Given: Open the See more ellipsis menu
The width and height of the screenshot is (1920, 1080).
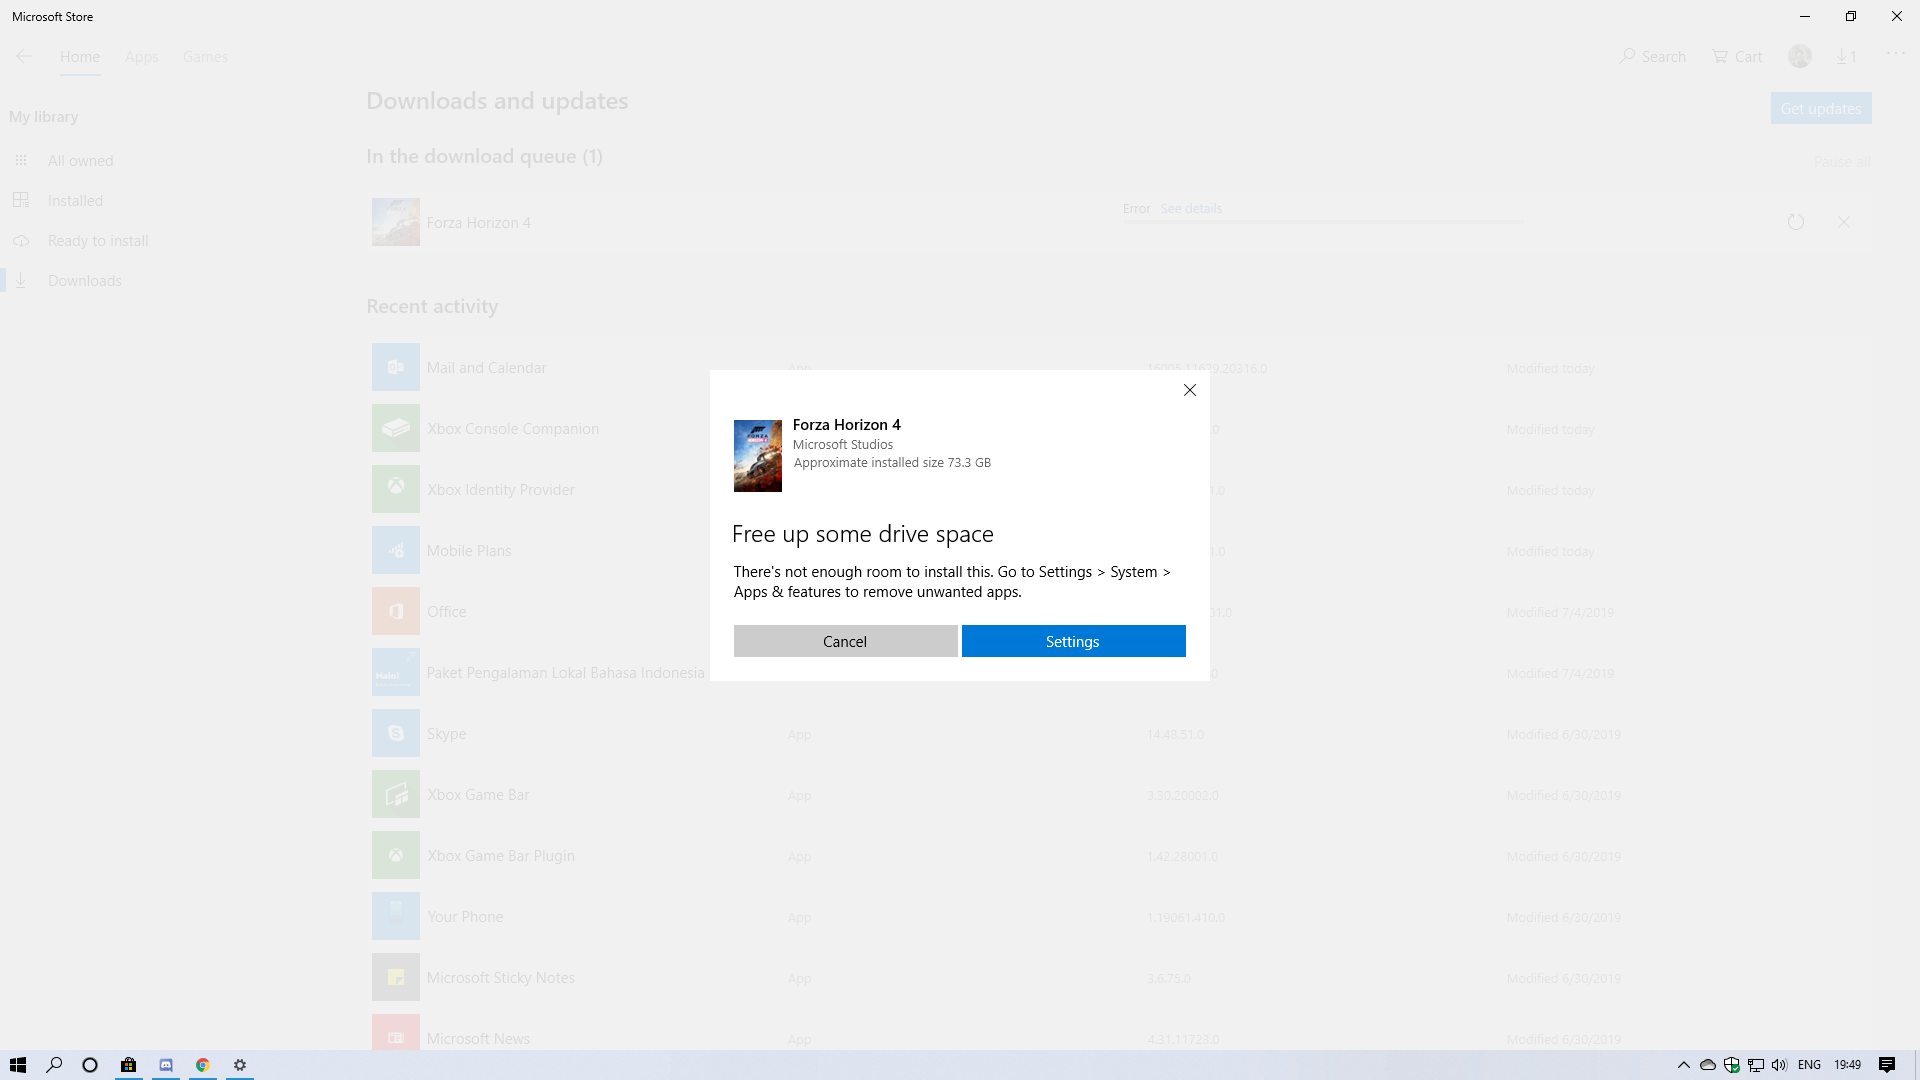Looking at the screenshot, I should (x=1896, y=54).
